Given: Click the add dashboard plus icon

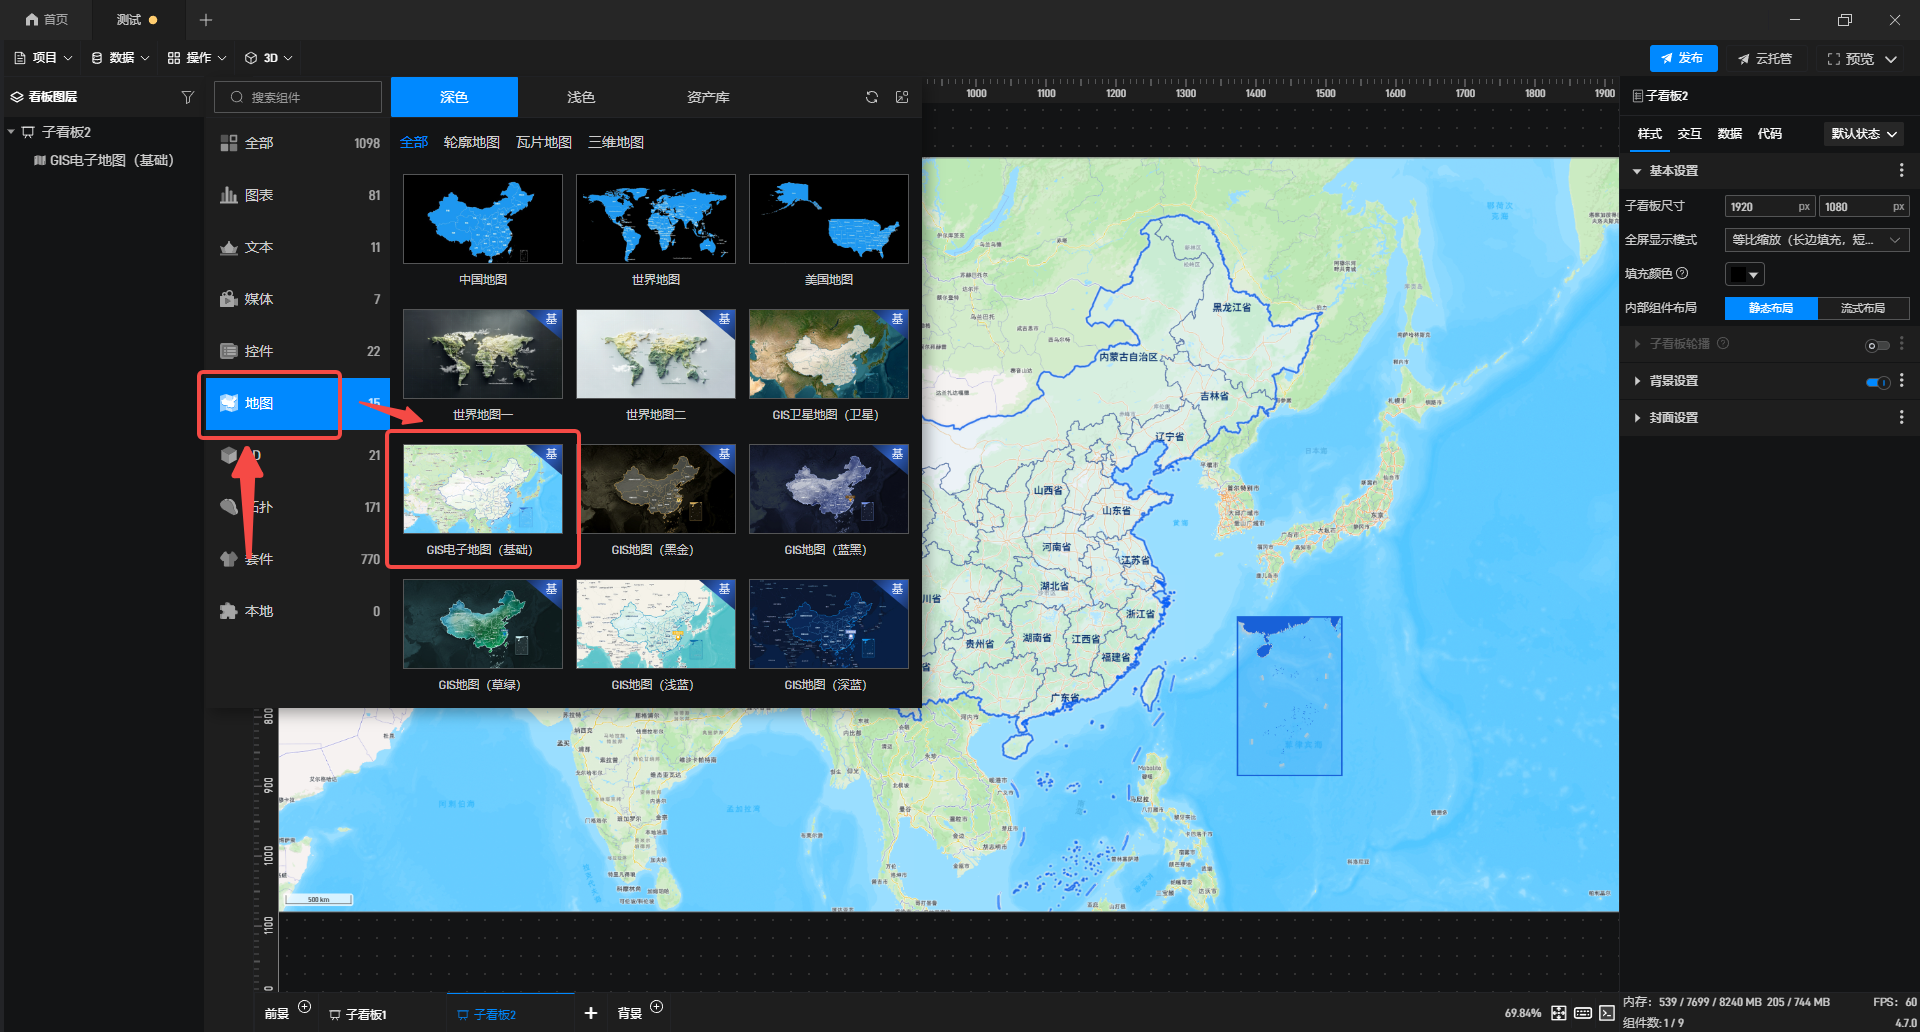Looking at the screenshot, I should [x=591, y=1013].
